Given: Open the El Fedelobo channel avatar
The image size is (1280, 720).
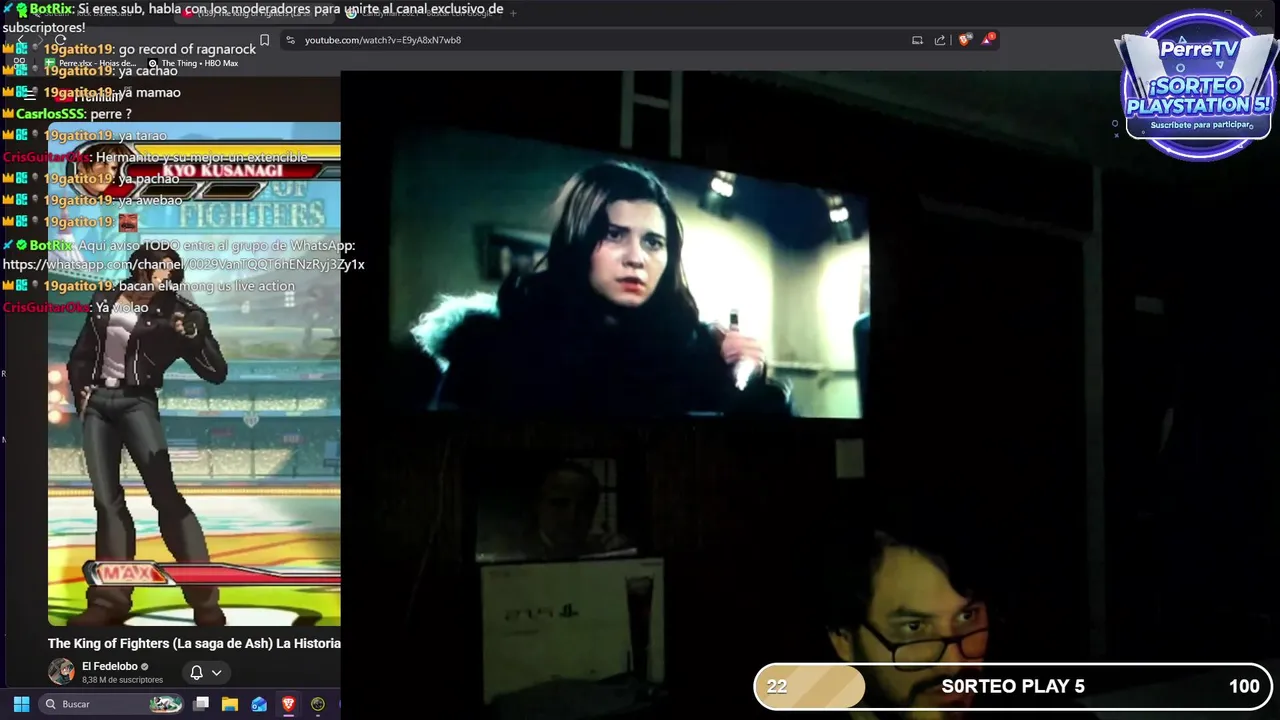Looking at the screenshot, I should [x=61, y=672].
